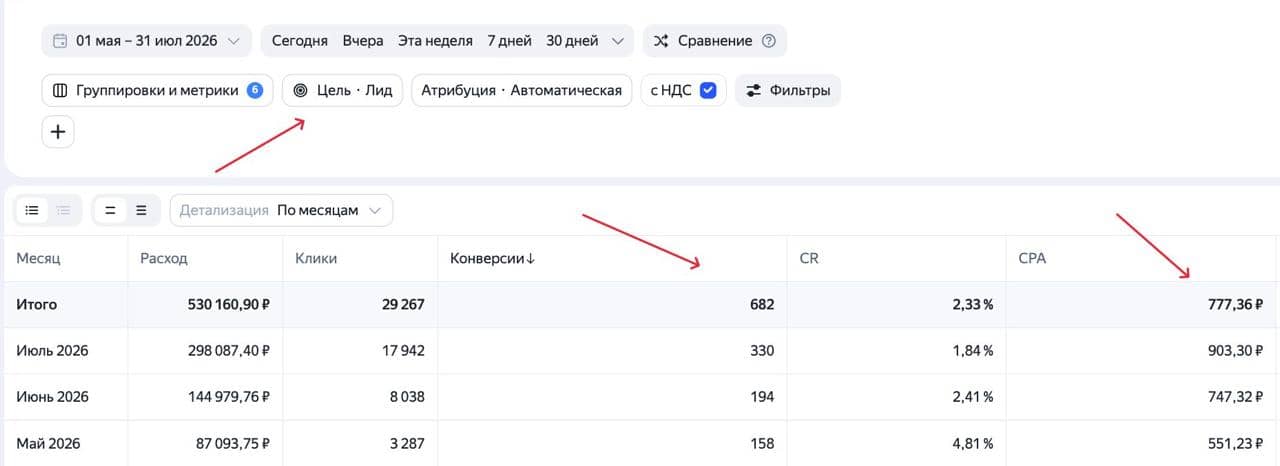Toggle the с НДС checkbox
The image size is (1280, 466).
tap(708, 90)
